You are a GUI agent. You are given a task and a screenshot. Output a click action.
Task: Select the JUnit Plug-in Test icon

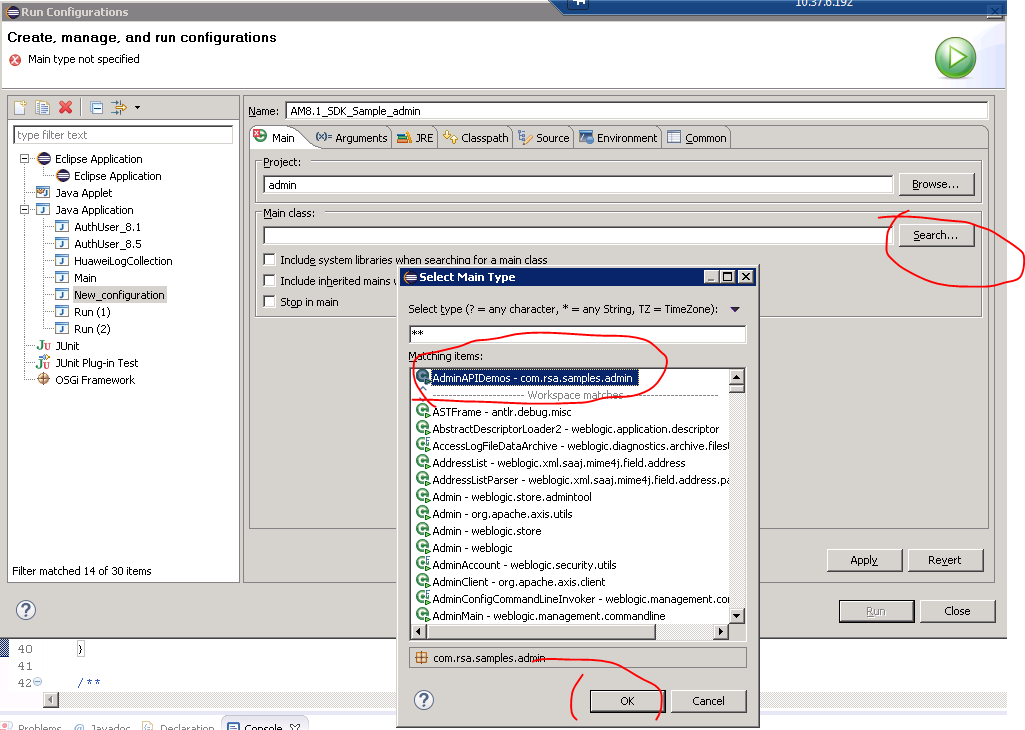pos(43,363)
